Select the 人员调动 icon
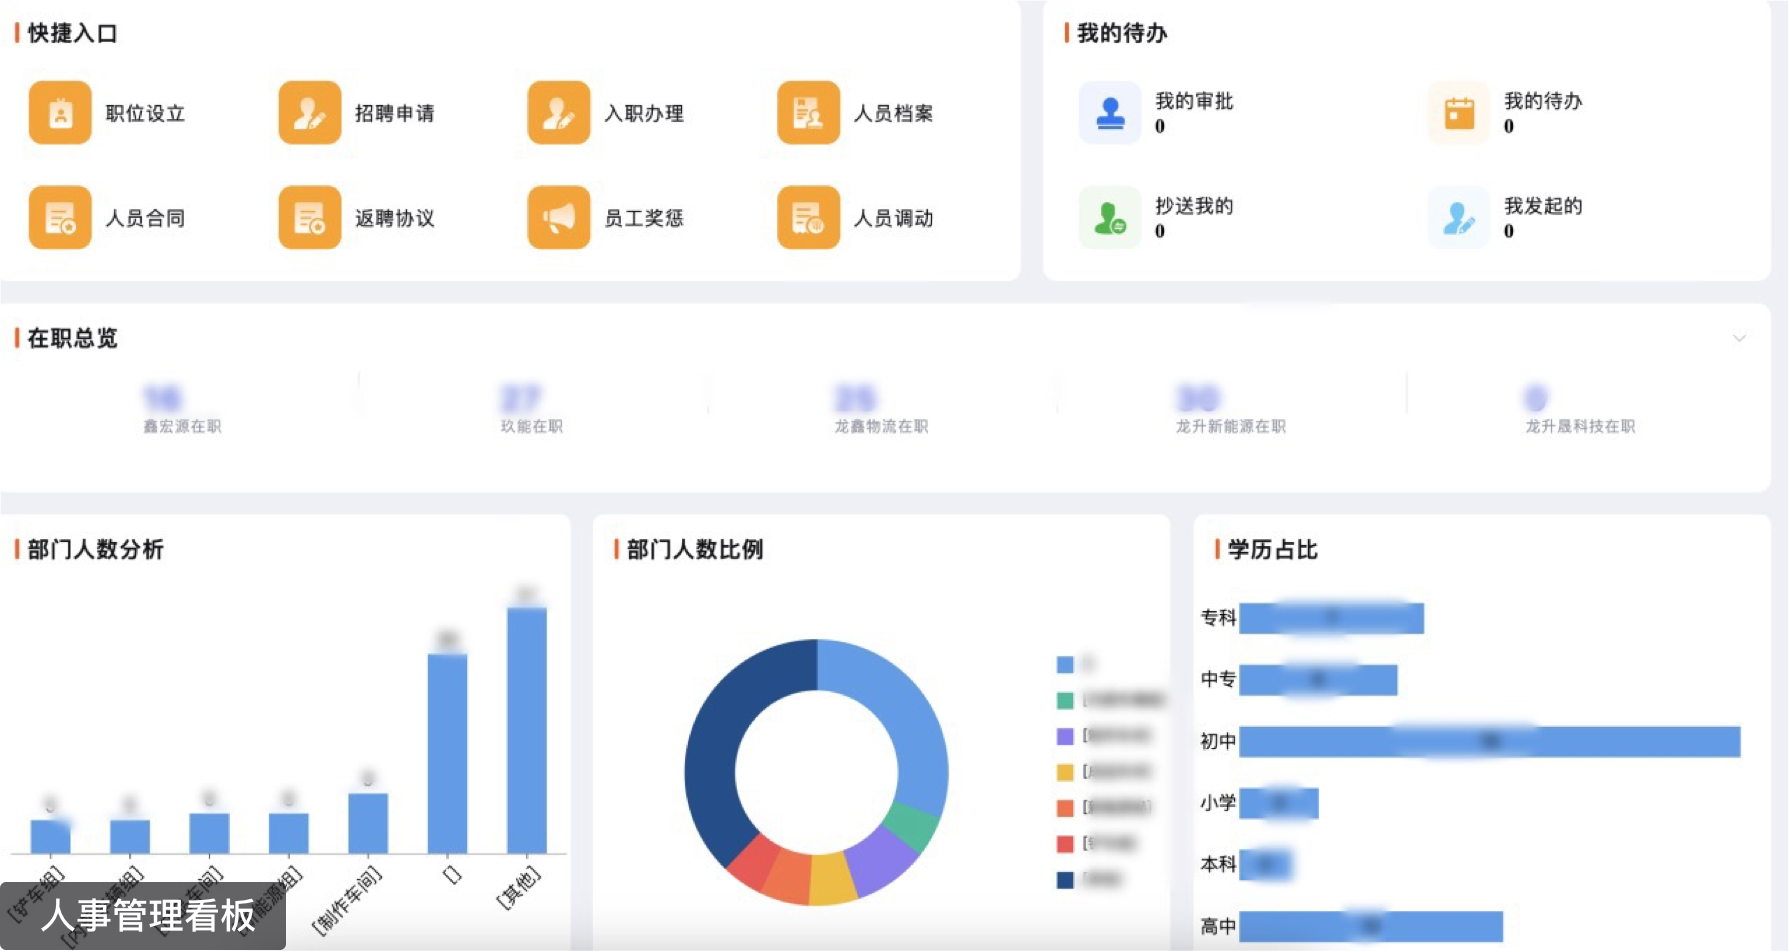Screen dimensions: 1790x952 808,217
